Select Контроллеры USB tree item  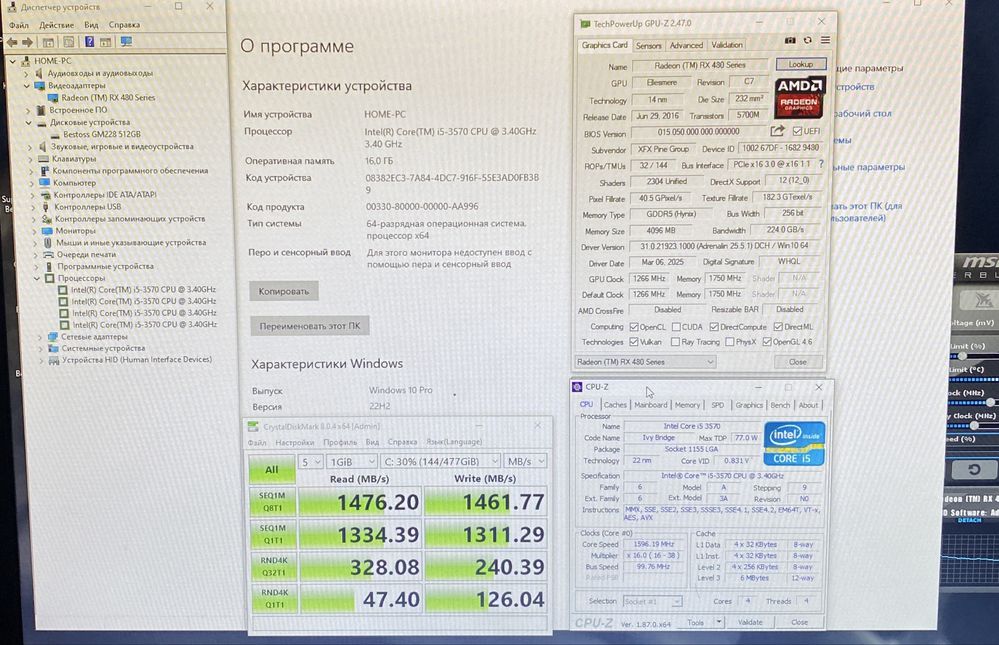pyautogui.click(x=82, y=207)
